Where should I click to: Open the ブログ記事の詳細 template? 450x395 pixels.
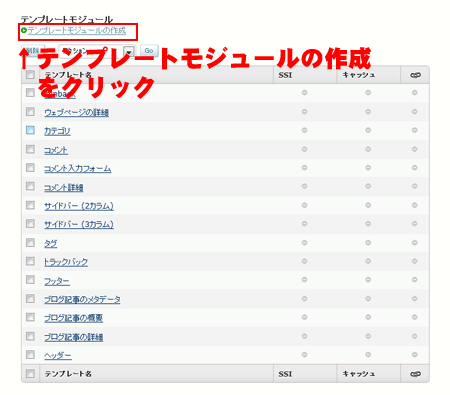point(74,337)
